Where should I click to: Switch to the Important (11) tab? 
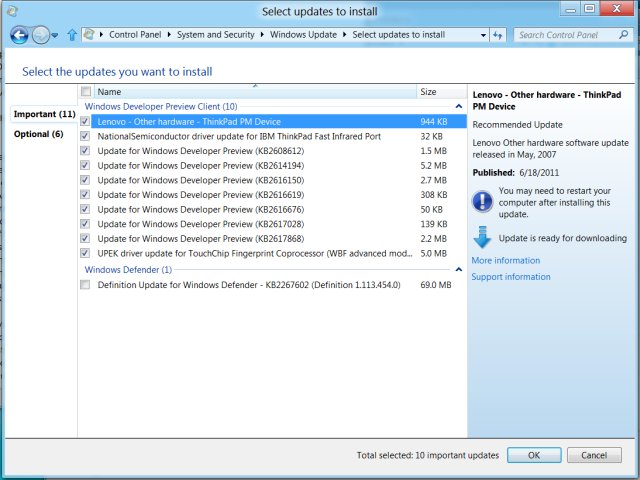pyautogui.click(x=44, y=114)
